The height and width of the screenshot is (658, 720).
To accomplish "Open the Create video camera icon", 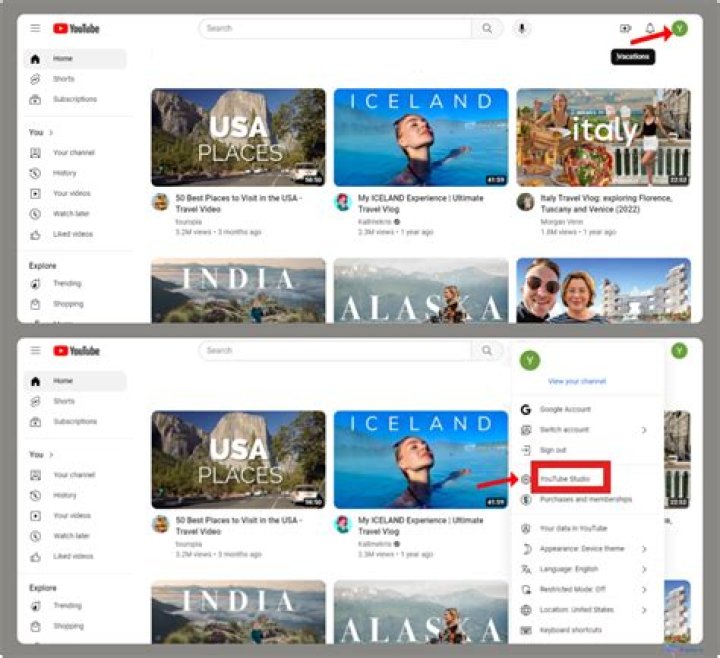I will (x=625, y=28).
